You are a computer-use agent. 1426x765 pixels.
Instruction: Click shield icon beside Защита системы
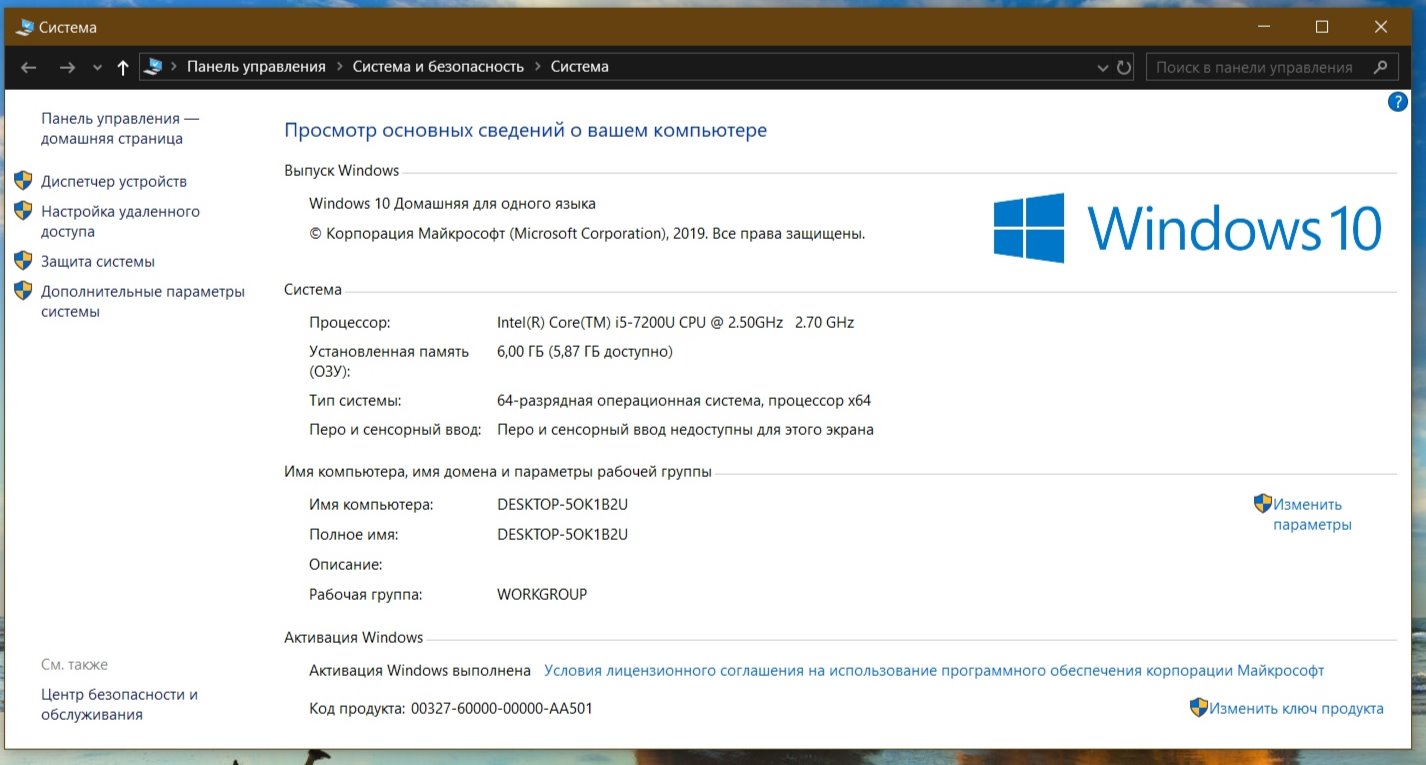tap(23, 261)
